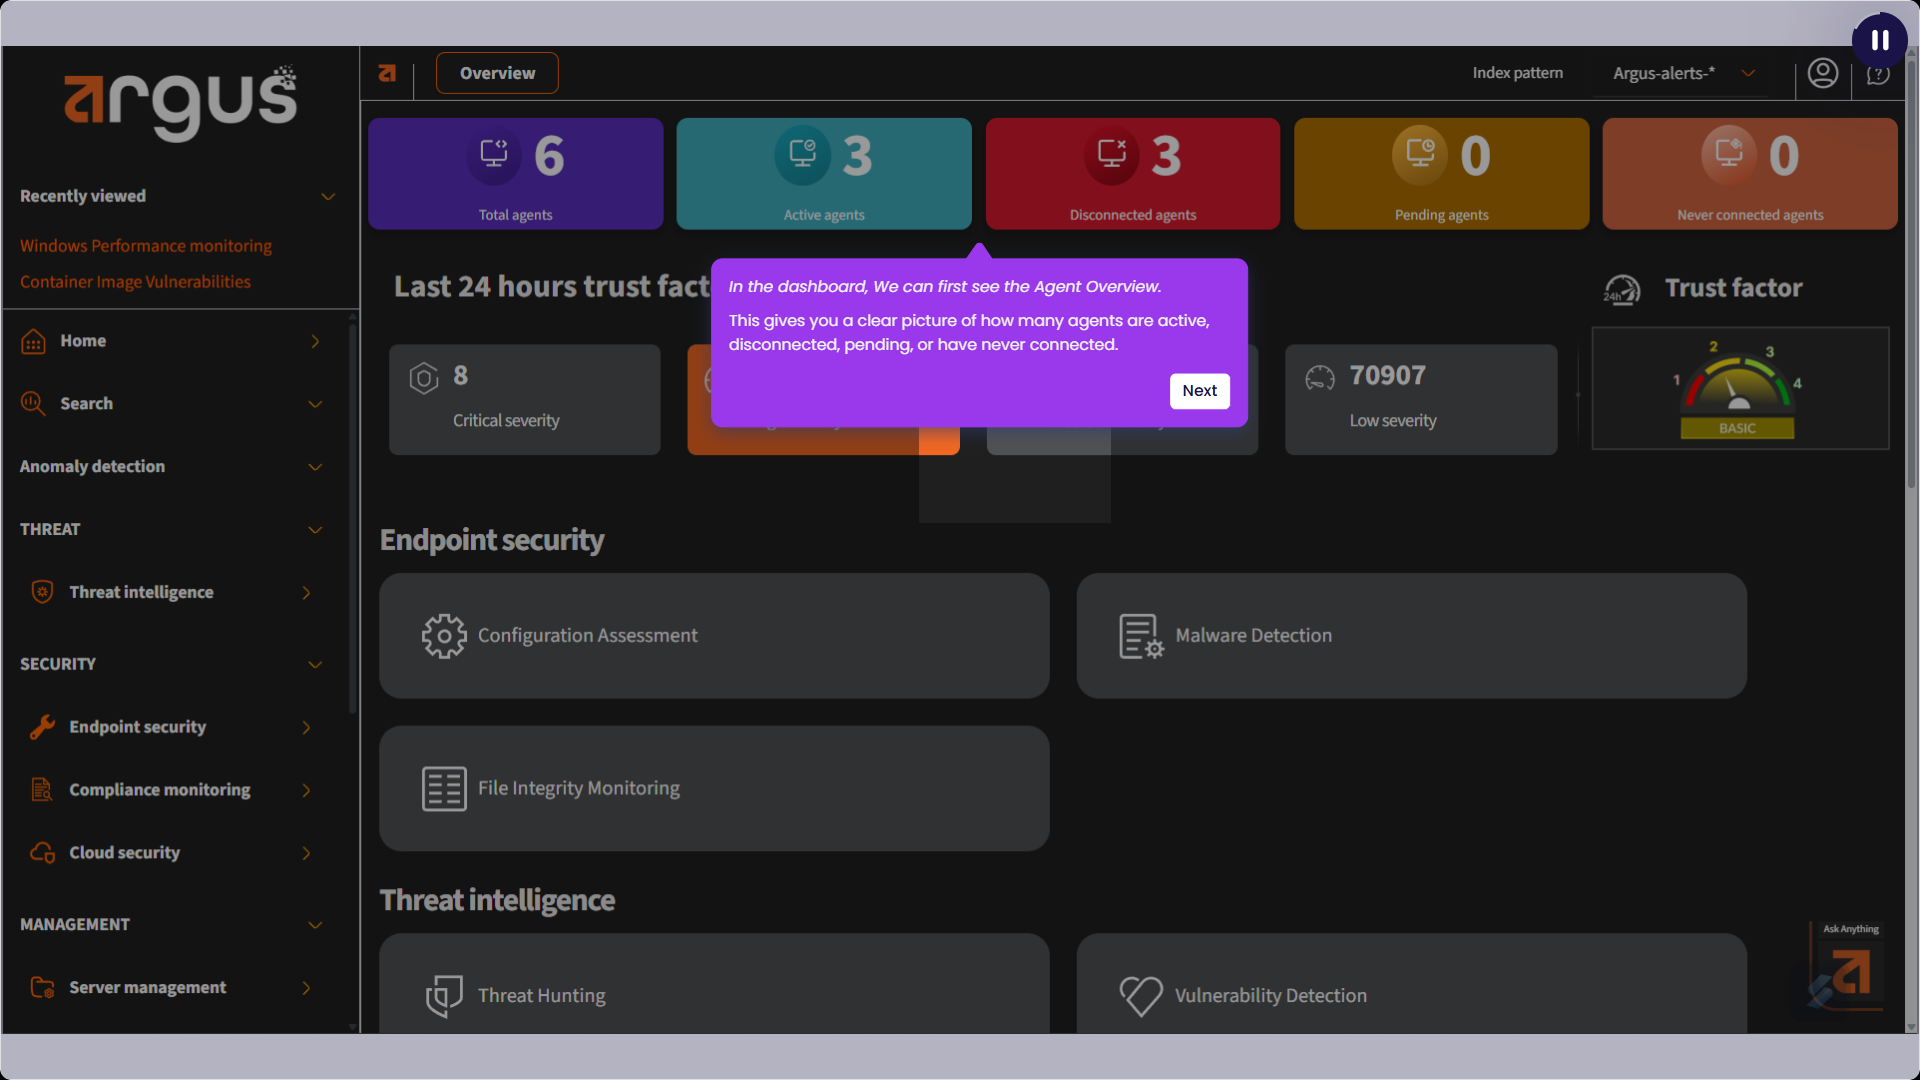Screen dimensions: 1920x1080
Task: Expand the Search section chevron
Action: pyautogui.click(x=315, y=404)
